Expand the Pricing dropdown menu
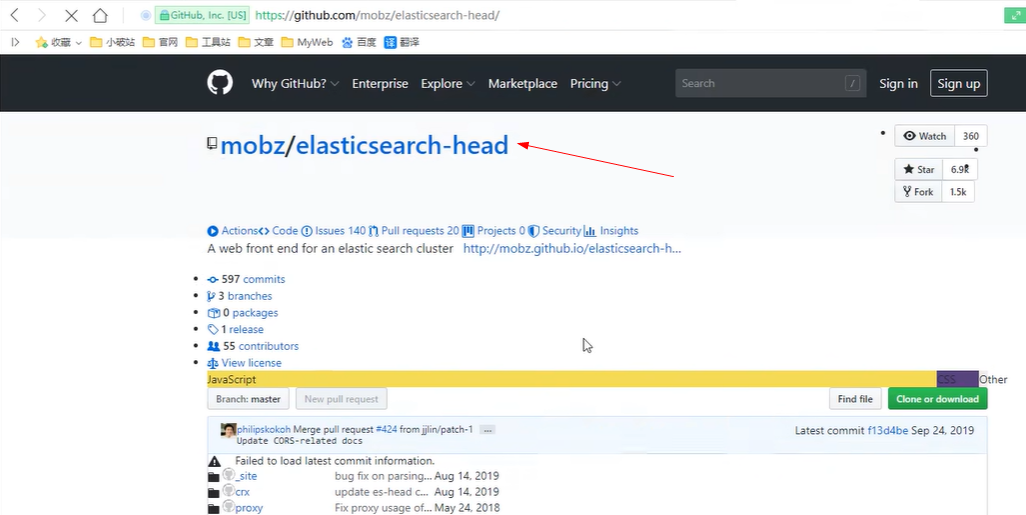Viewport: 1026px width, 515px height. [x=595, y=84]
